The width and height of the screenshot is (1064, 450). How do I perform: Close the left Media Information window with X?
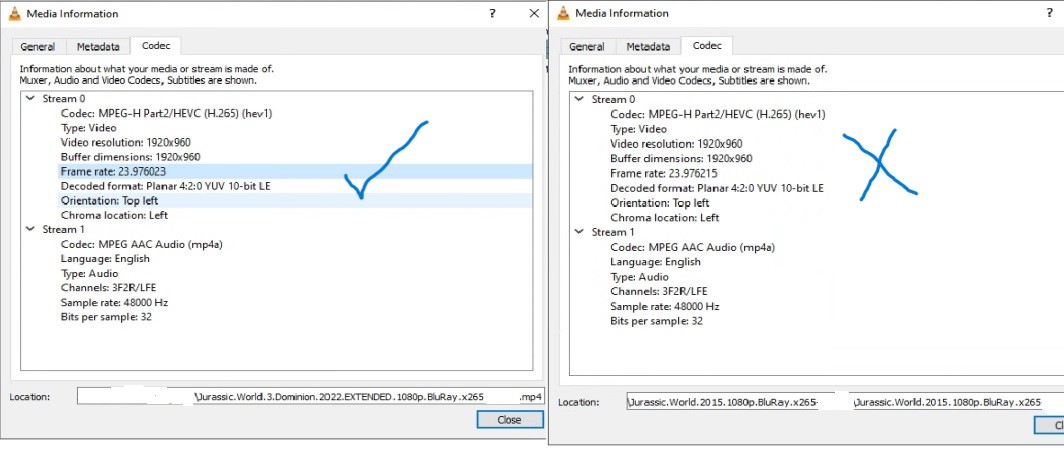tap(534, 14)
